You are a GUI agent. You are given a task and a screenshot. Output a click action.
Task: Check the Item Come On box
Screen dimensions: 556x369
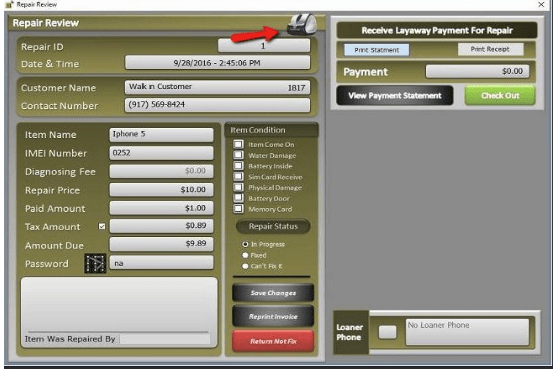click(238, 144)
